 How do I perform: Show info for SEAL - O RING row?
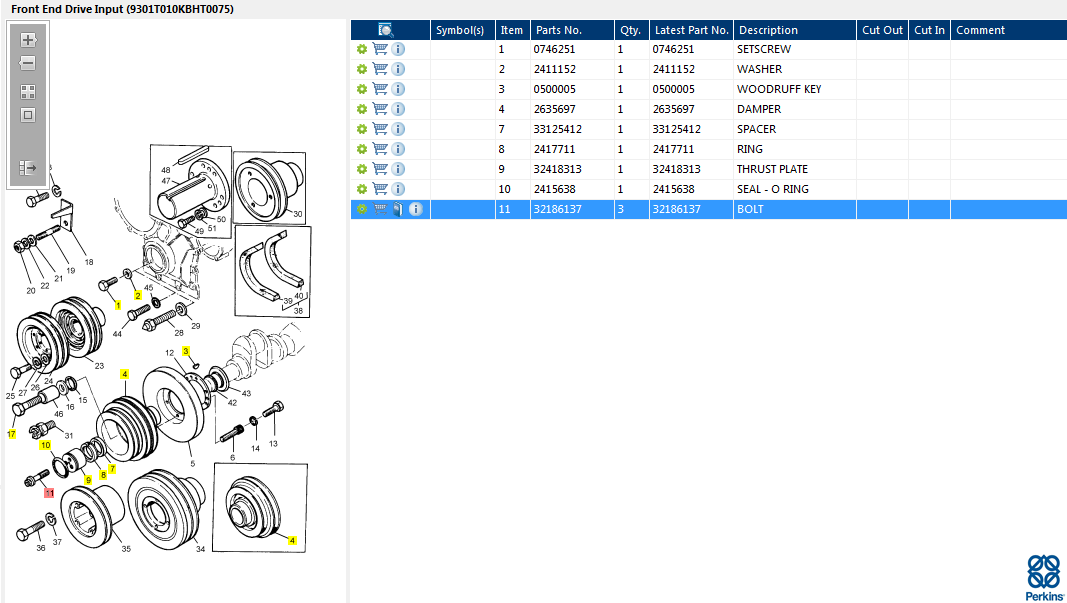[x=399, y=189]
